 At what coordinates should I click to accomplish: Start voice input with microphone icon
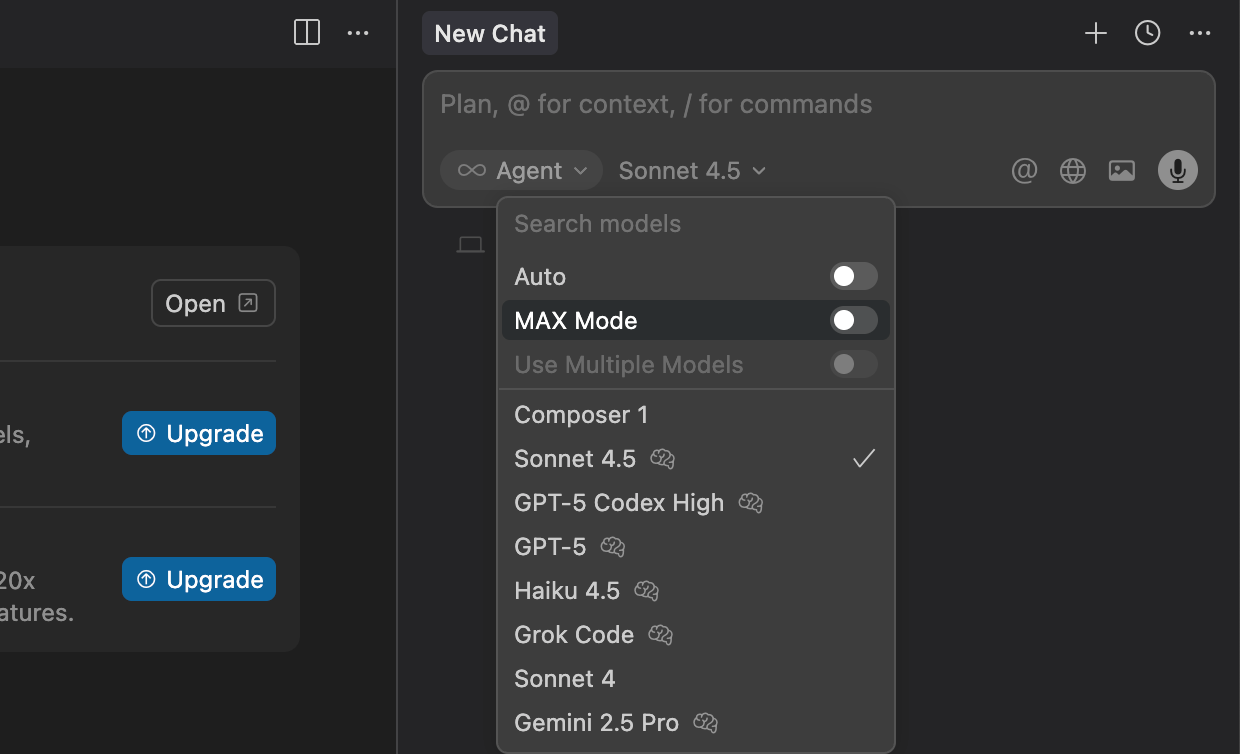(x=1177, y=171)
